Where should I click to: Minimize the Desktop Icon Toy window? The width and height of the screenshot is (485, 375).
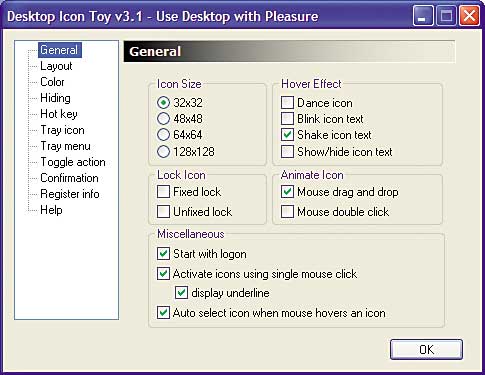(x=423, y=16)
